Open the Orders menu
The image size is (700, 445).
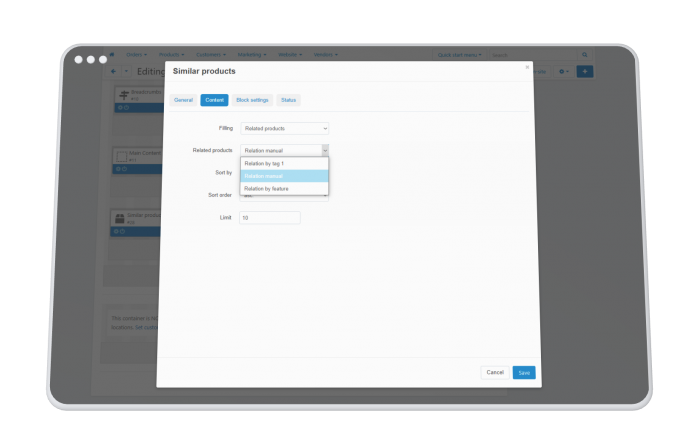click(x=136, y=54)
